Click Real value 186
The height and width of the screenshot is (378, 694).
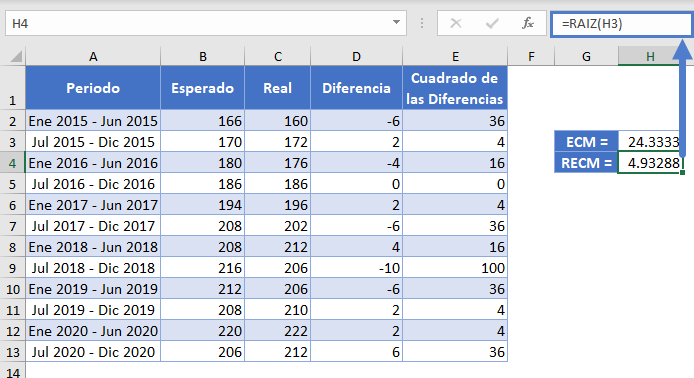coord(278,184)
